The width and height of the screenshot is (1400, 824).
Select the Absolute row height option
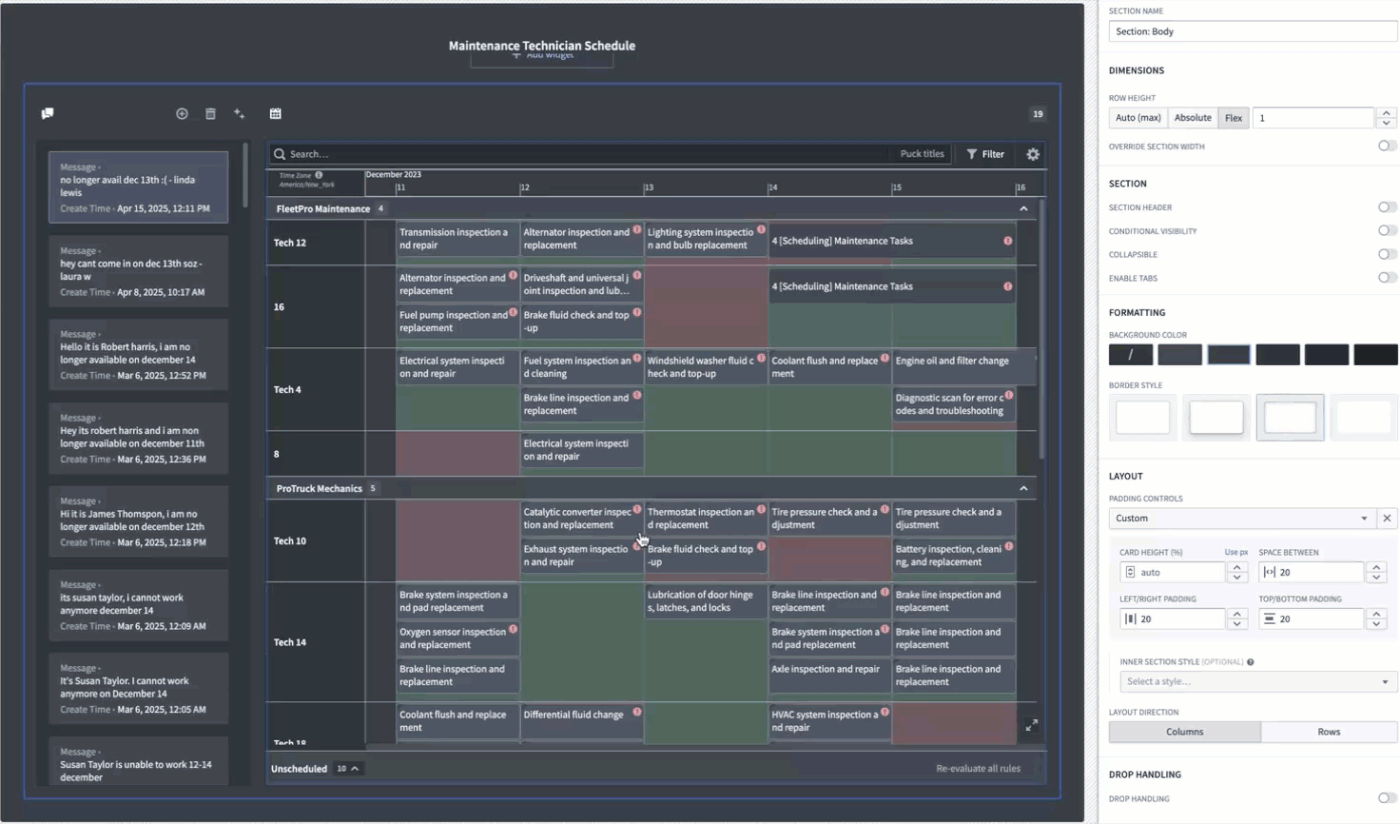[1193, 118]
